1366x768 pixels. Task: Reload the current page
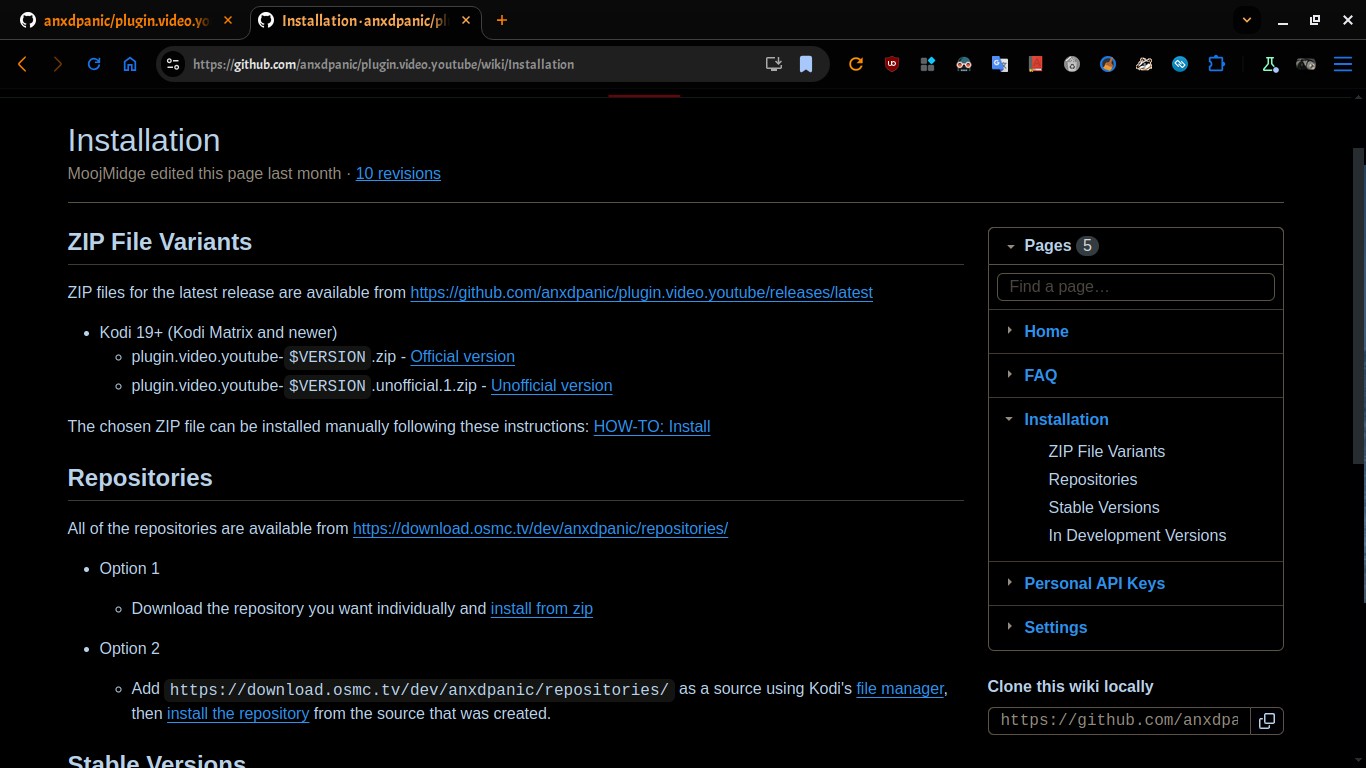[x=94, y=64]
